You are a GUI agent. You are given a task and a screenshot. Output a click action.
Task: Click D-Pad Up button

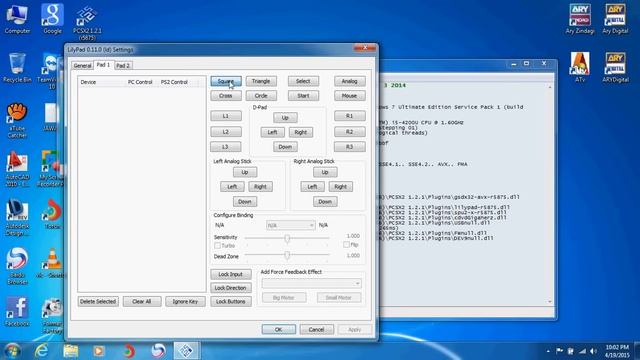point(285,118)
